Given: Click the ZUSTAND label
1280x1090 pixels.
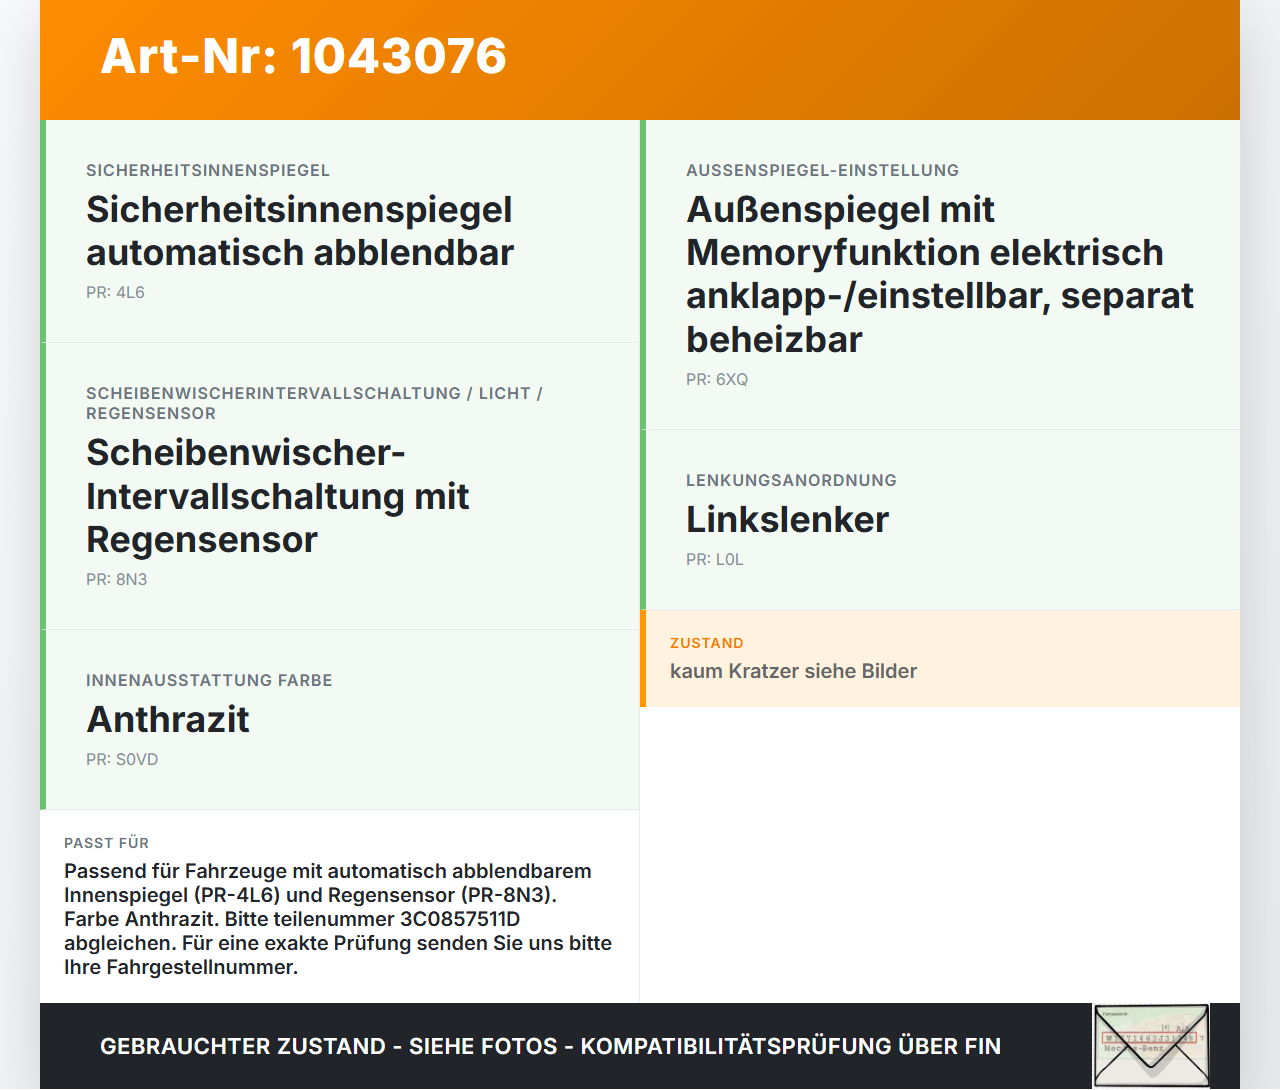Looking at the screenshot, I should coord(707,643).
